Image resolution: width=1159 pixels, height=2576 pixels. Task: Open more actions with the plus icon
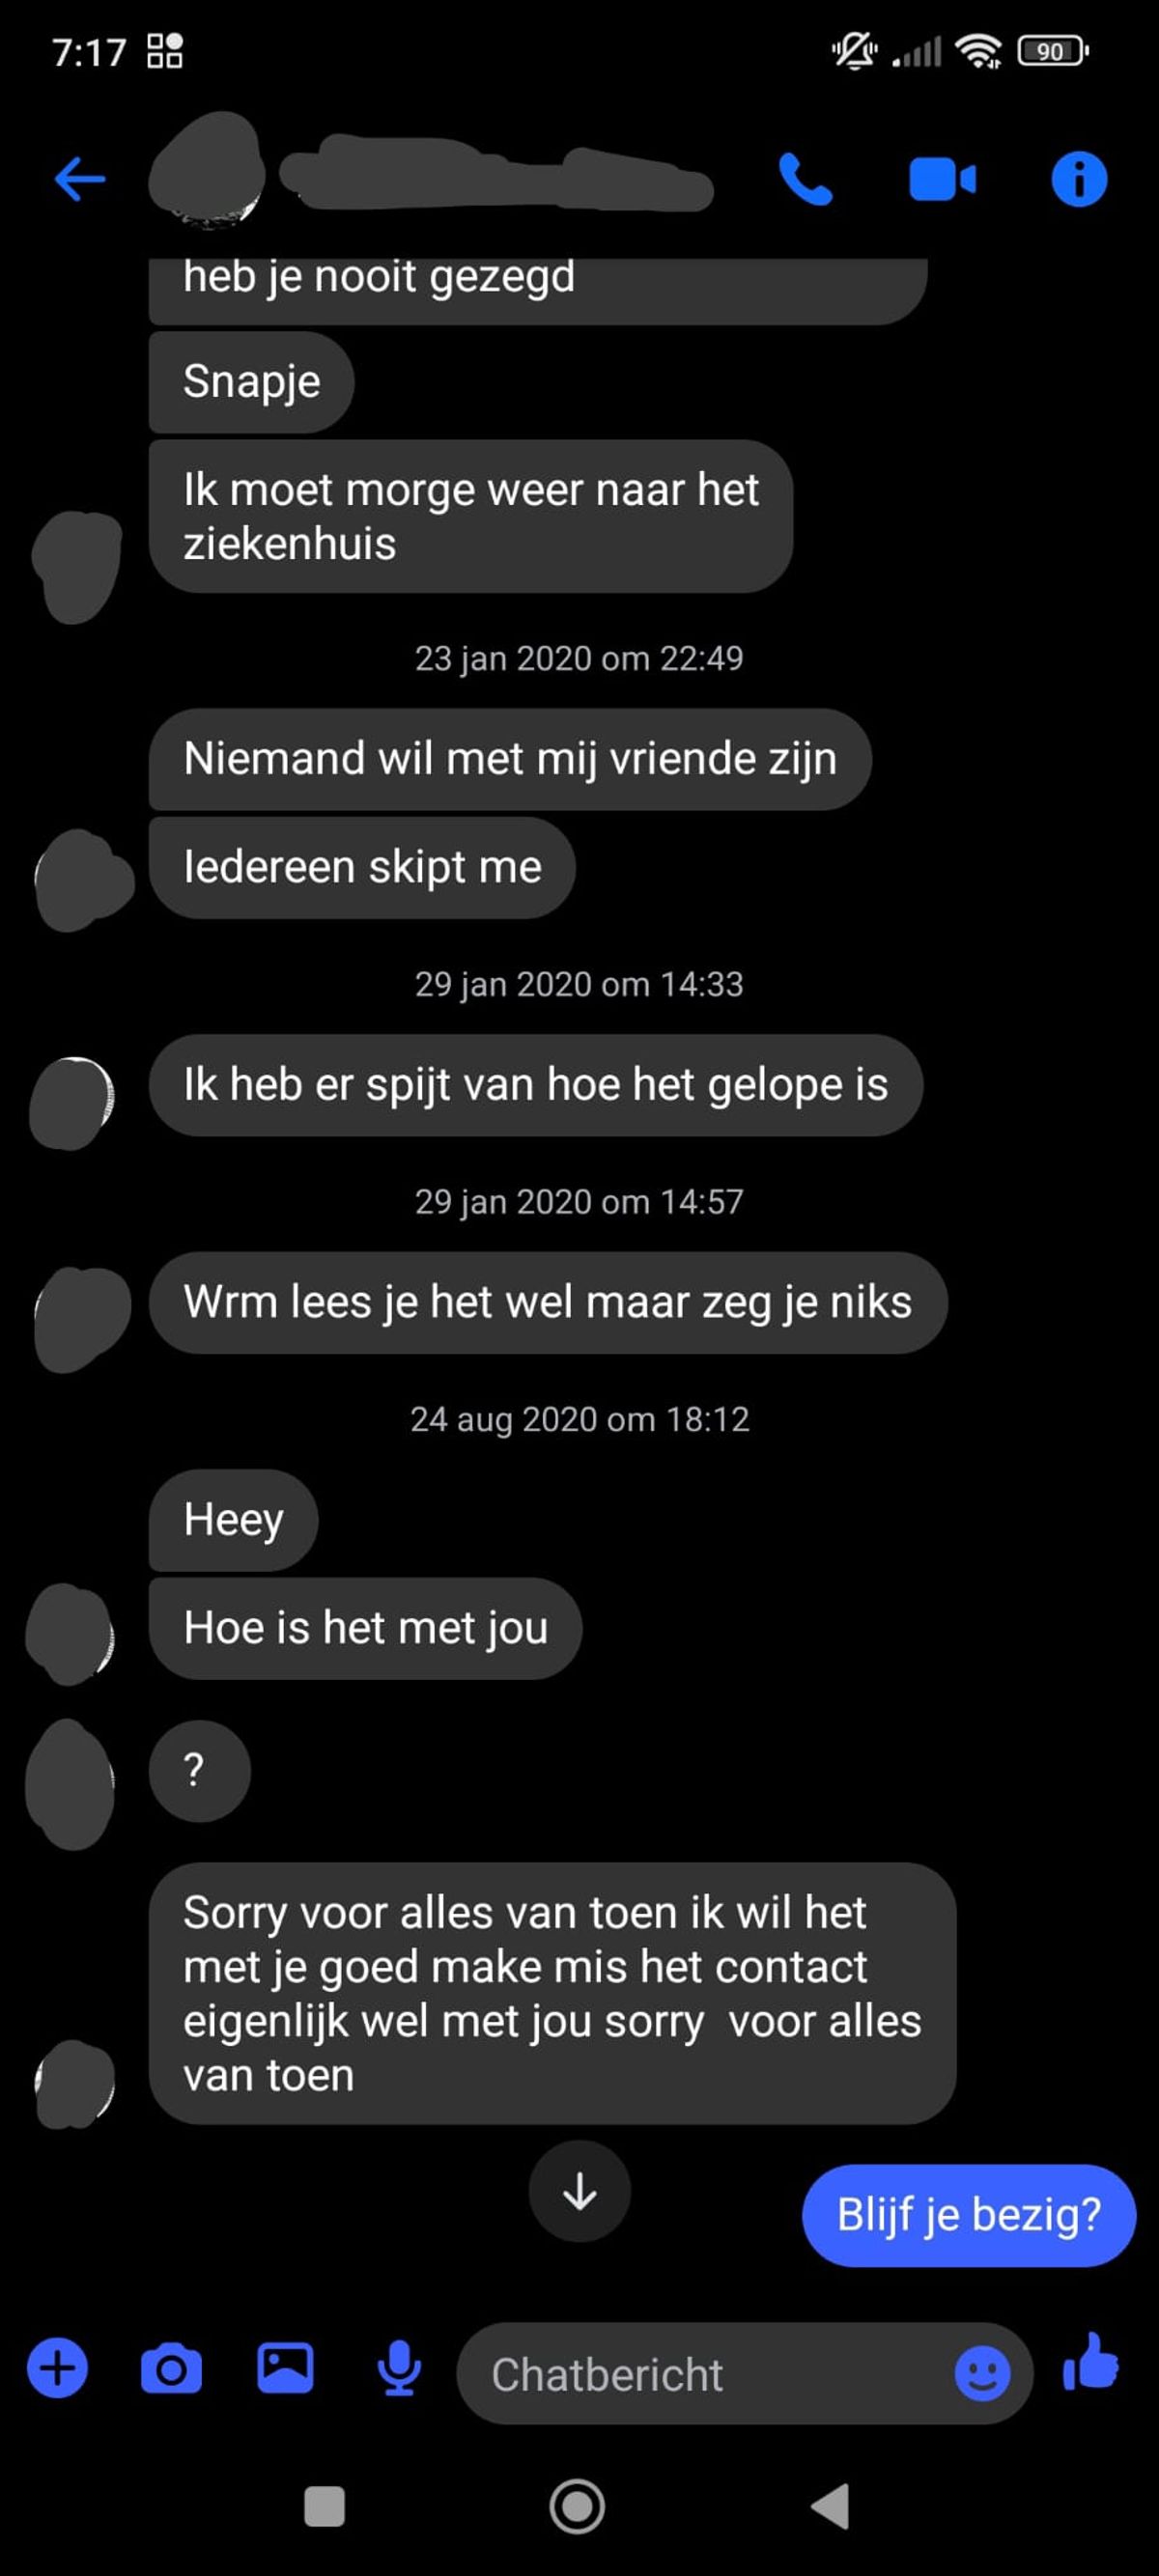coord(57,2369)
